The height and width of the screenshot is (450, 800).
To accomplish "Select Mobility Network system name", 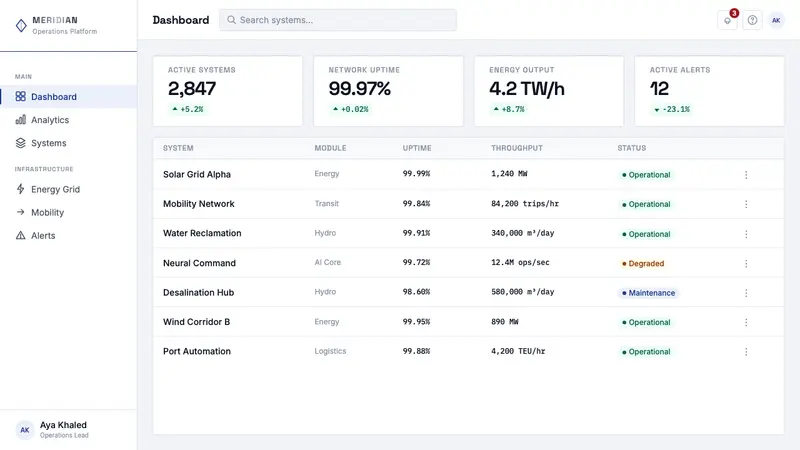I will coord(198,204).
